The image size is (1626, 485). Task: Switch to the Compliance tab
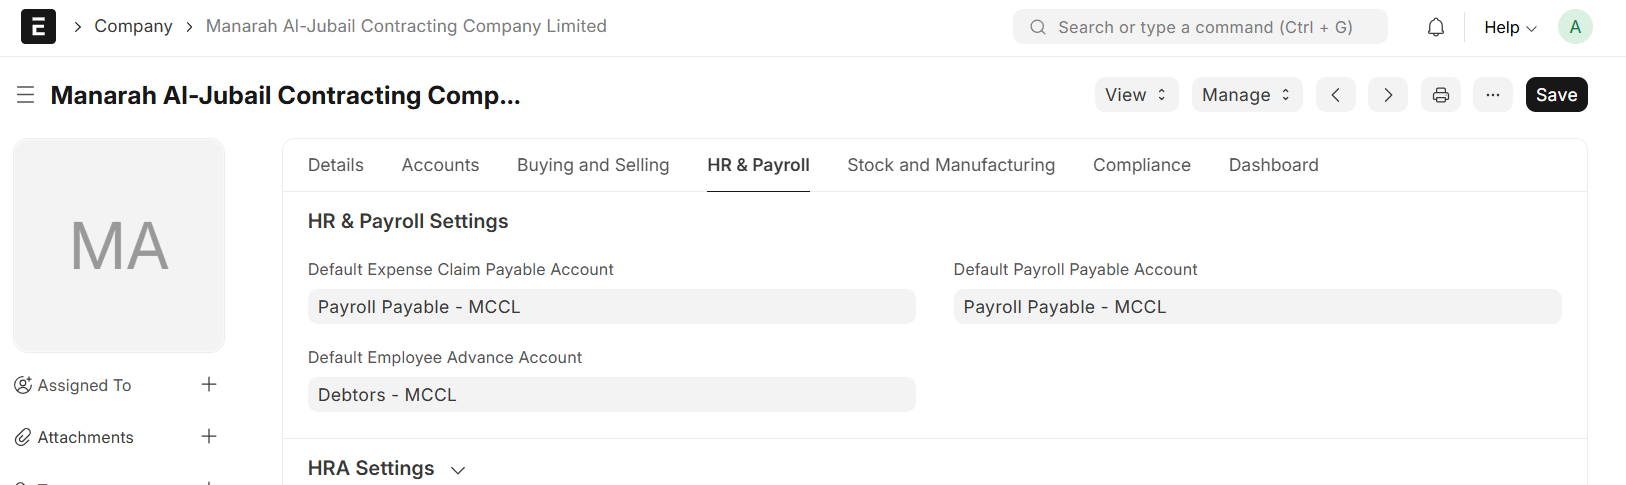pos(1141,165)
